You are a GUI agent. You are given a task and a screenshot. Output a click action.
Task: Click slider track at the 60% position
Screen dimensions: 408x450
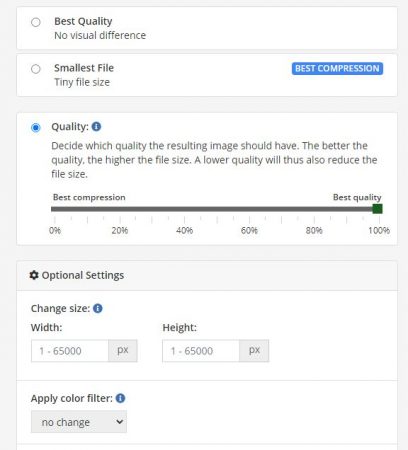coord(249,209)
